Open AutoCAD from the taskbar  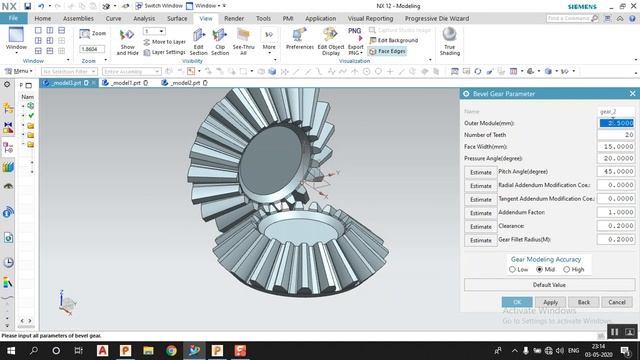click(x=102, y=351)
